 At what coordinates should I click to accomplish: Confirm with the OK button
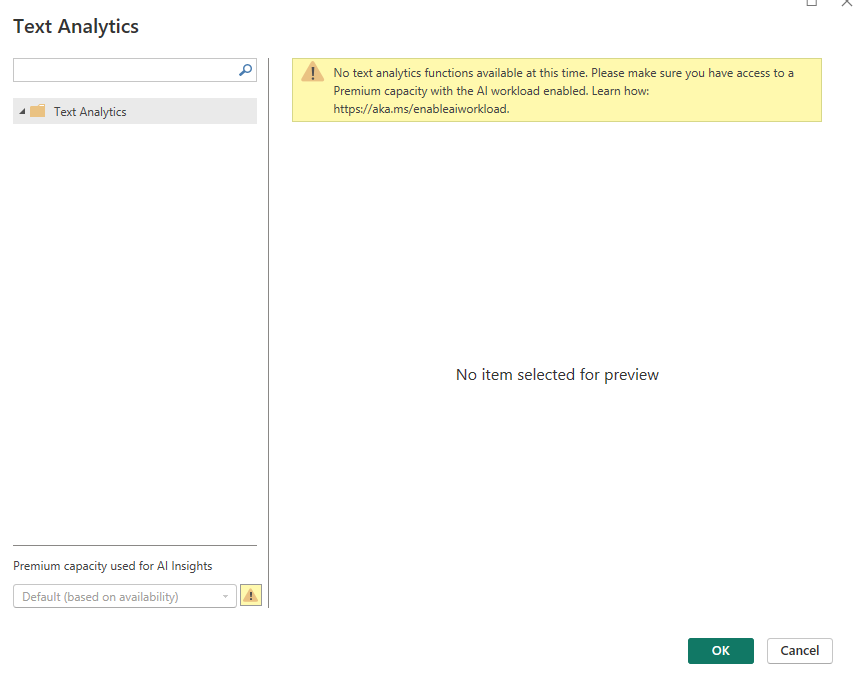(x=720, y=651)
